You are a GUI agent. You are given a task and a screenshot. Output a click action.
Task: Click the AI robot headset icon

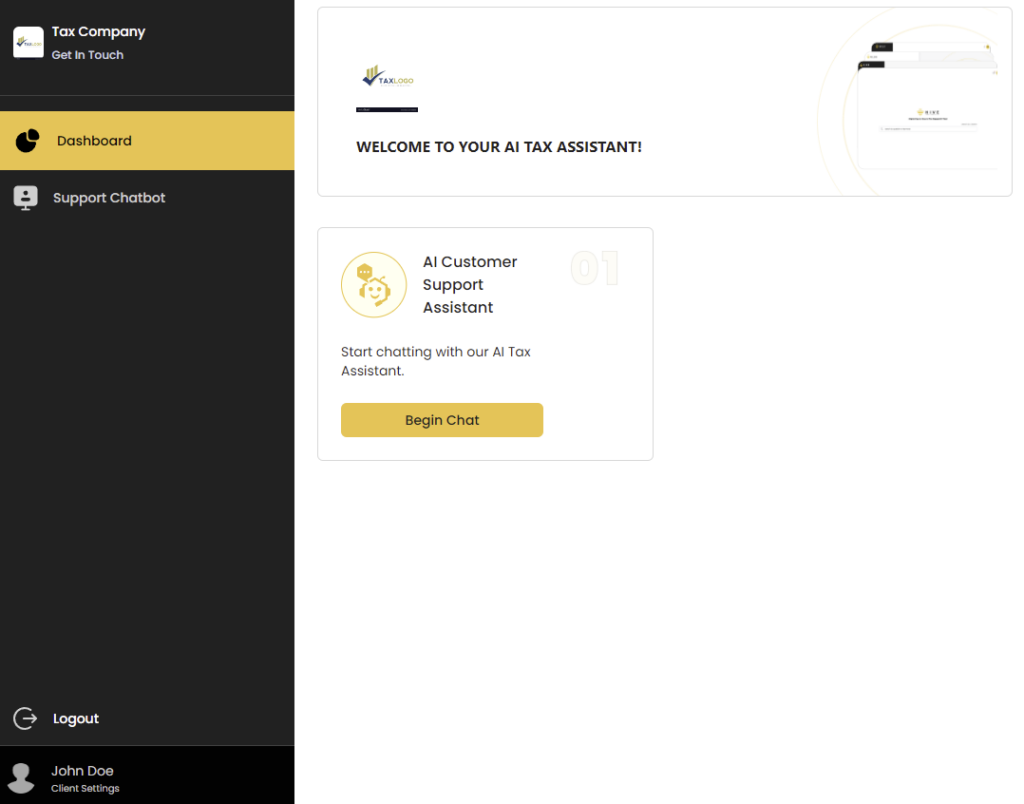tap(373, 285)
